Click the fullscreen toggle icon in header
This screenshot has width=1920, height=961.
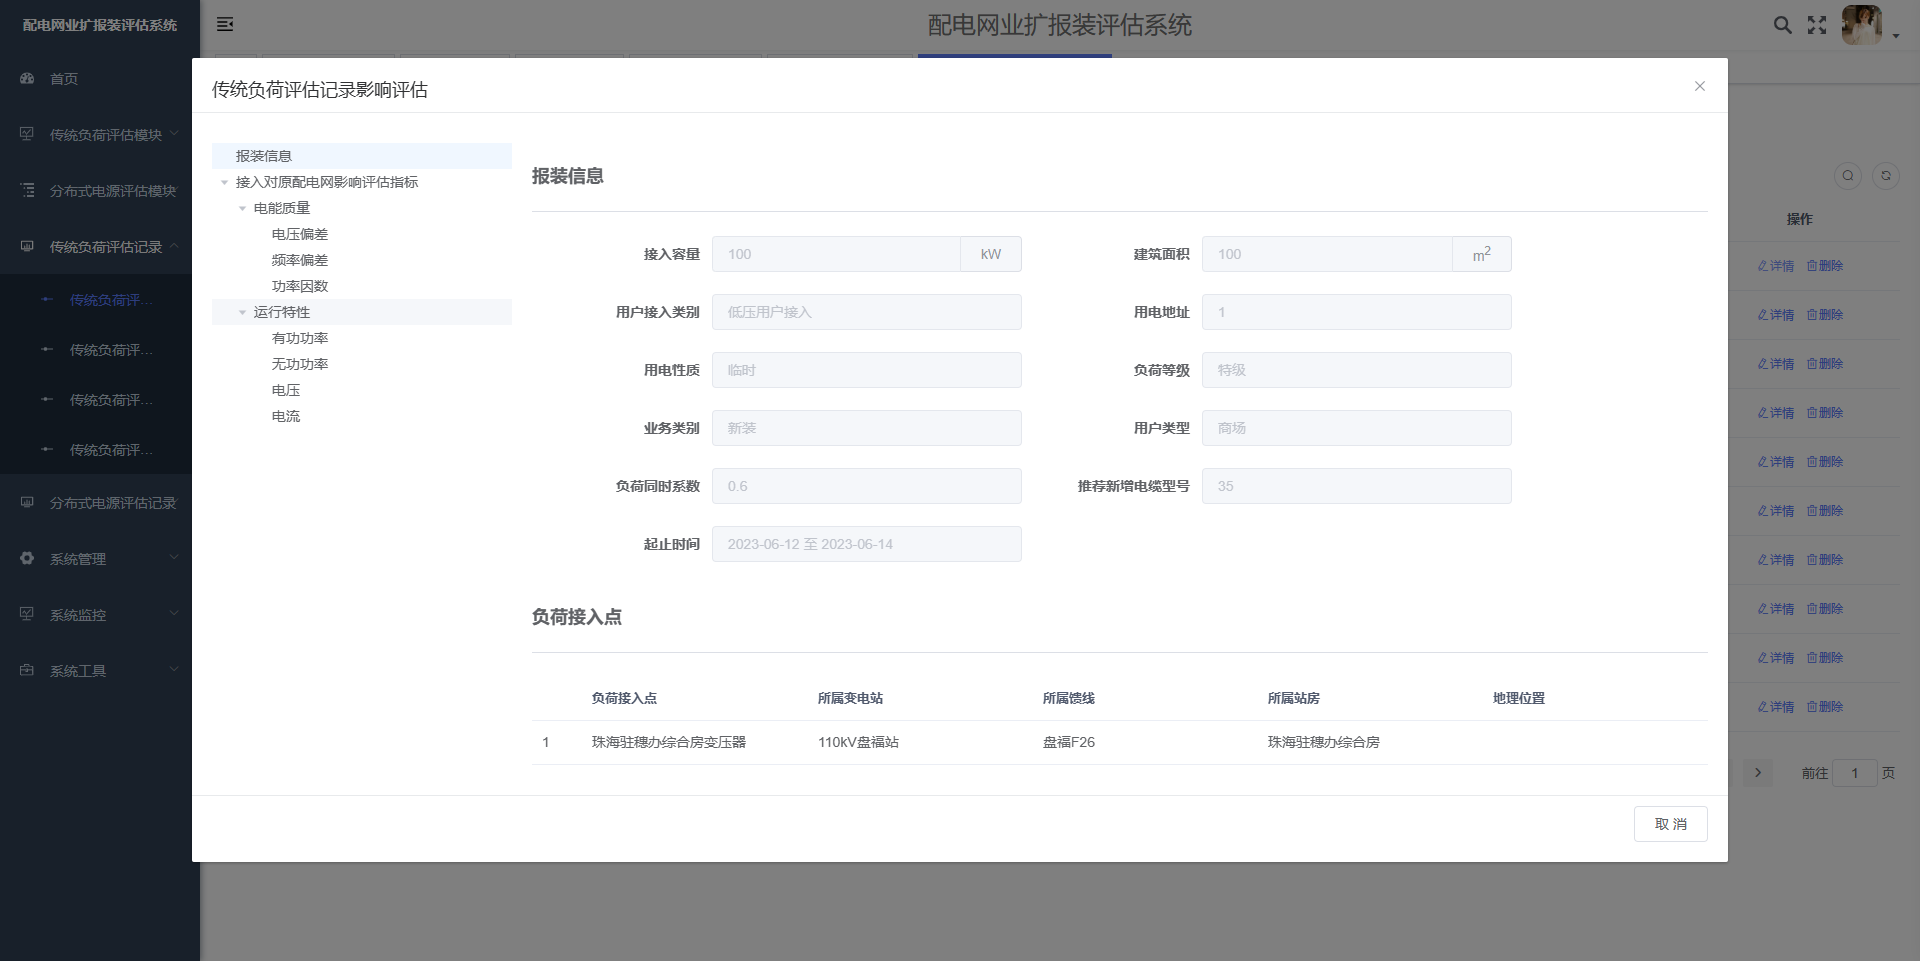[1817, 25]
